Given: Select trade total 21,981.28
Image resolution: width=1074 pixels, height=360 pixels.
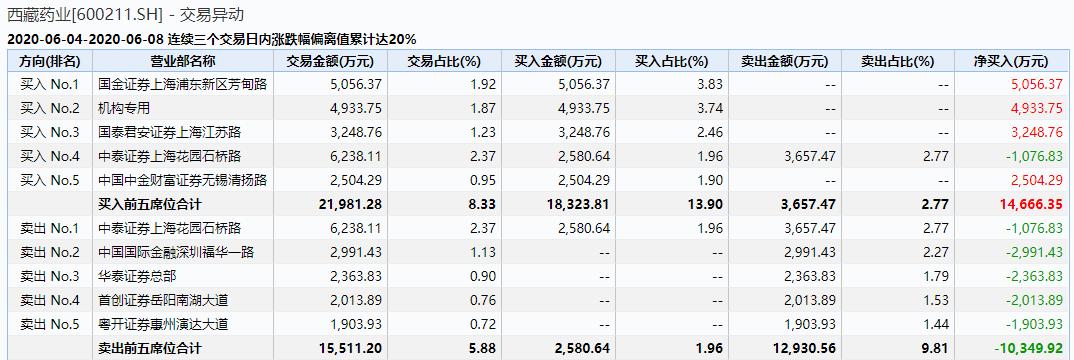Looking at the screenshot, I should pyautogui.click(x=350, y=205).
